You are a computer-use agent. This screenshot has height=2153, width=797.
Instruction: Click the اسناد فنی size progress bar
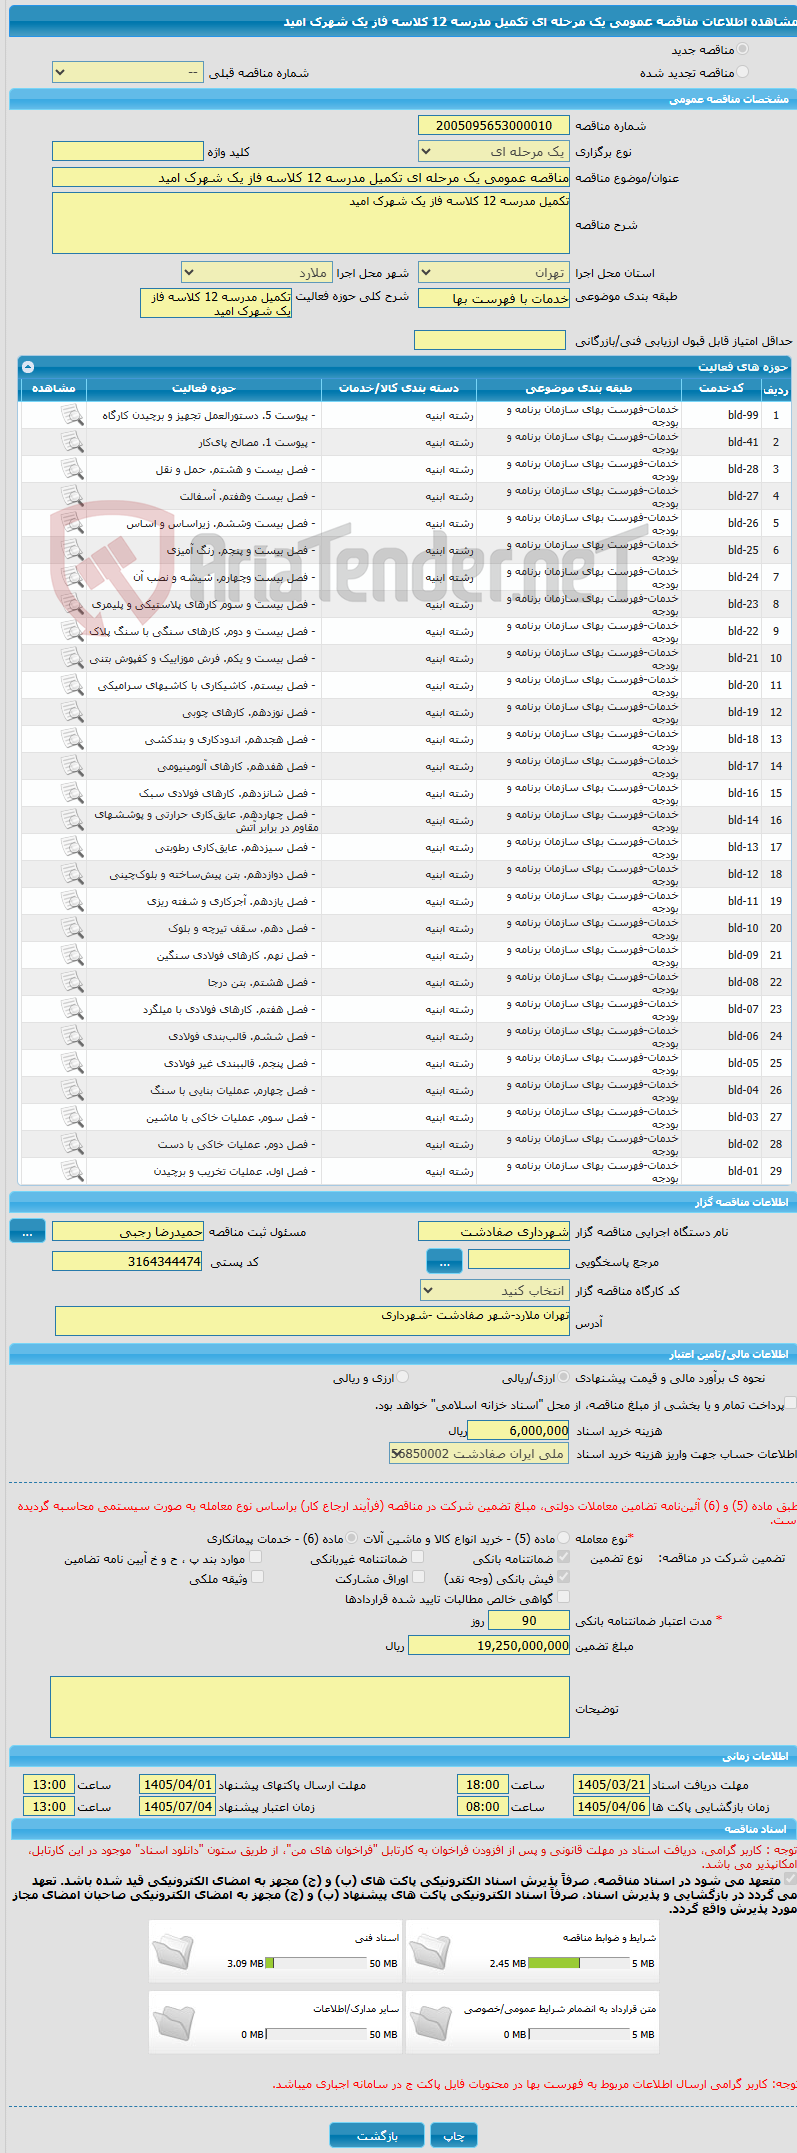pyautogui.click(x=317, y=1963)
